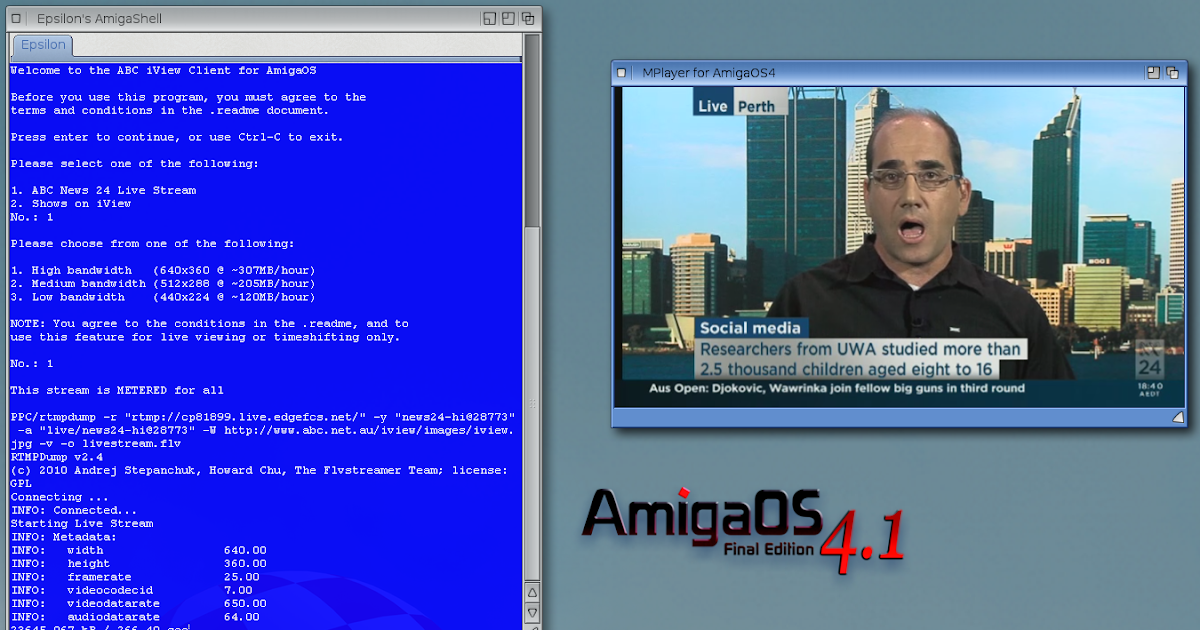Screen dimensions: 1200x630
Task: Click the AmigaShell scroll down arrow
Action: 532,612
